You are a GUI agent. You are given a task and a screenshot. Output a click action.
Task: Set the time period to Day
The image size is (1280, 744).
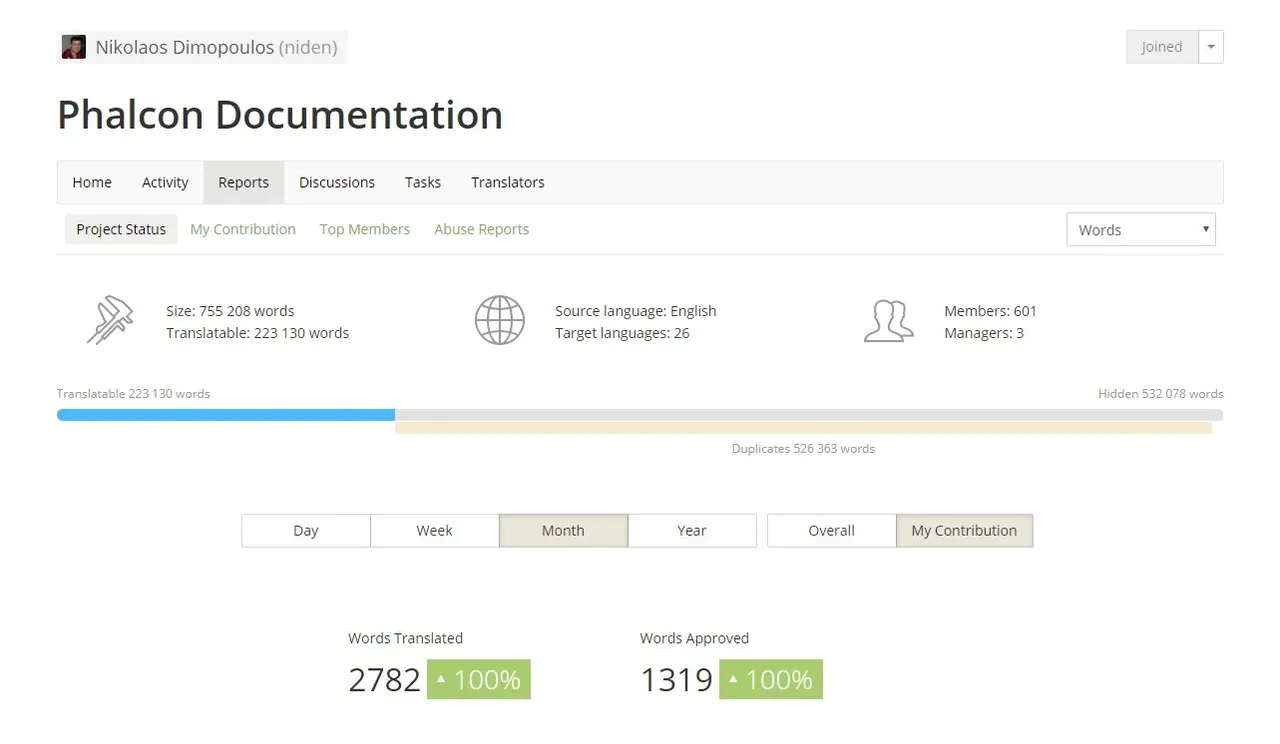tap(306, 531)
